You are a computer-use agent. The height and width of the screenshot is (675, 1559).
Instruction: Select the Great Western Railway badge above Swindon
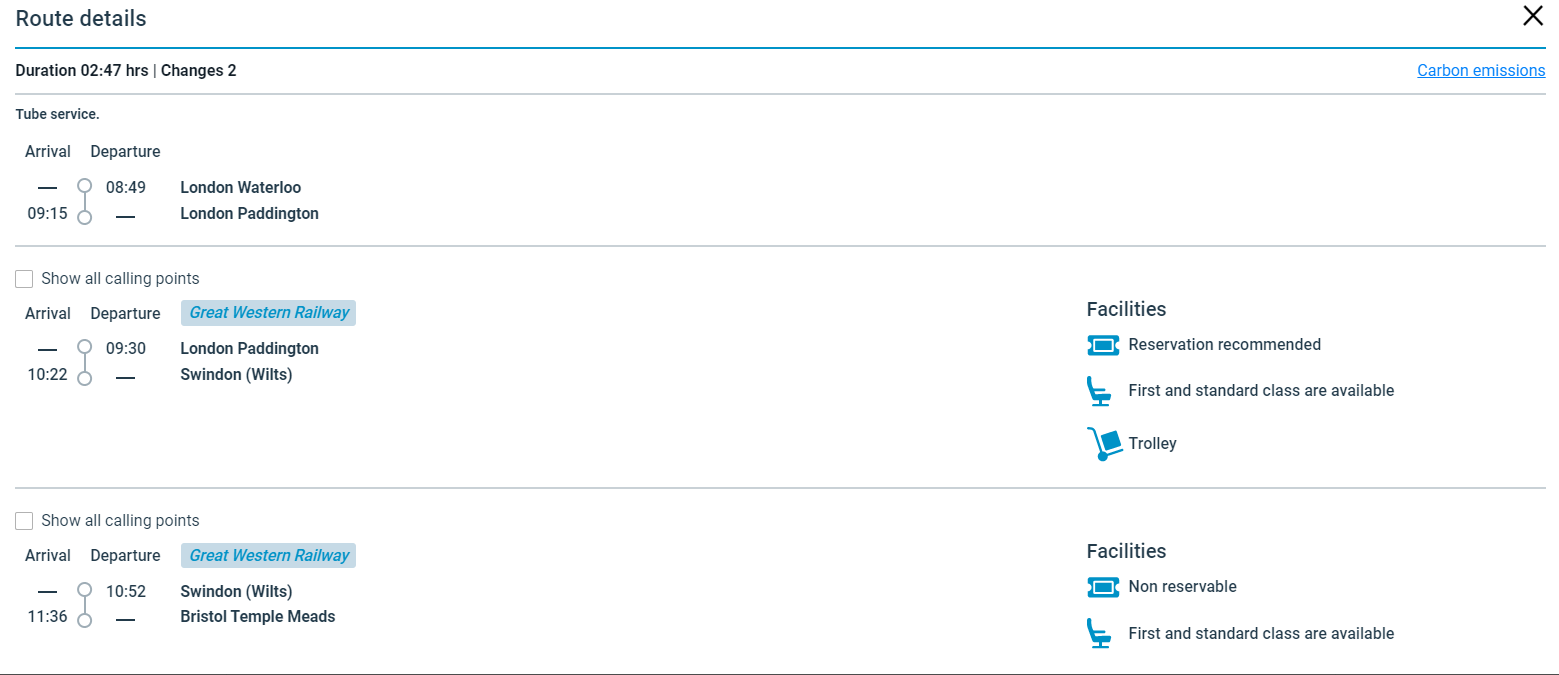(268, 556)
